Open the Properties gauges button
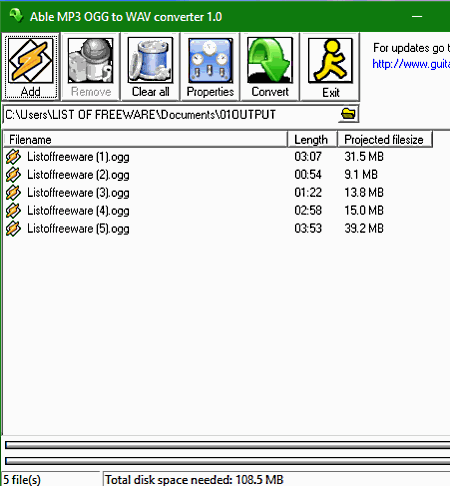The image size is (450, 486). 210,66
